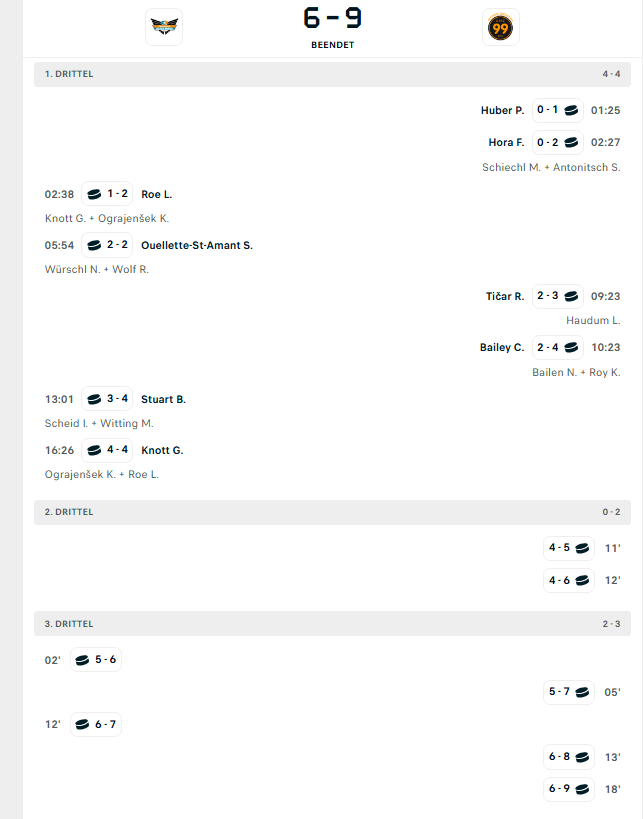Click the 6-9 final goal badge
Viewport: 643px width, 819px height.
tap(569, 789)
